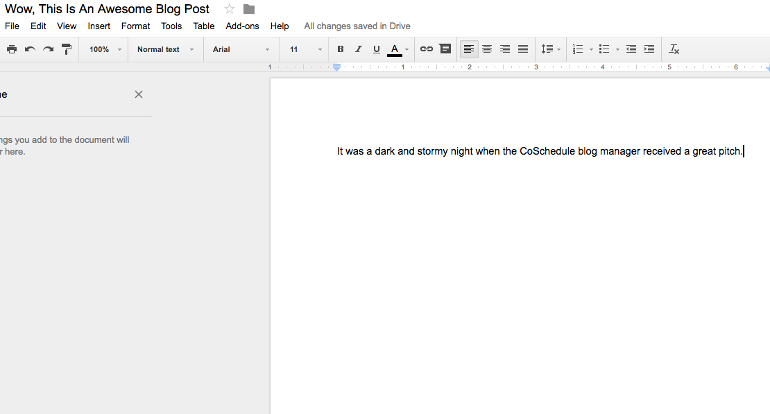This screenshot has width=770, height=414.
Task: Open the File menu
Action: pyautogui.click(x=12, y=26)
